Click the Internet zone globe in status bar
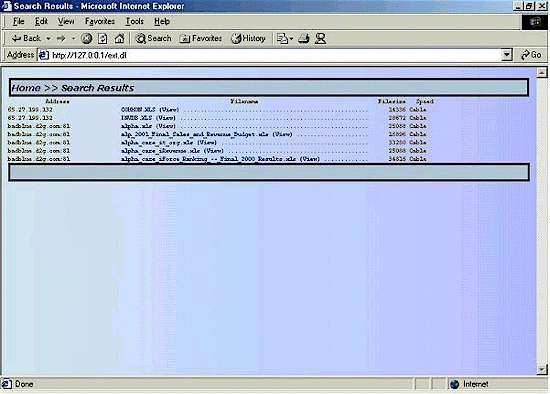 click(x=455, y=384)
